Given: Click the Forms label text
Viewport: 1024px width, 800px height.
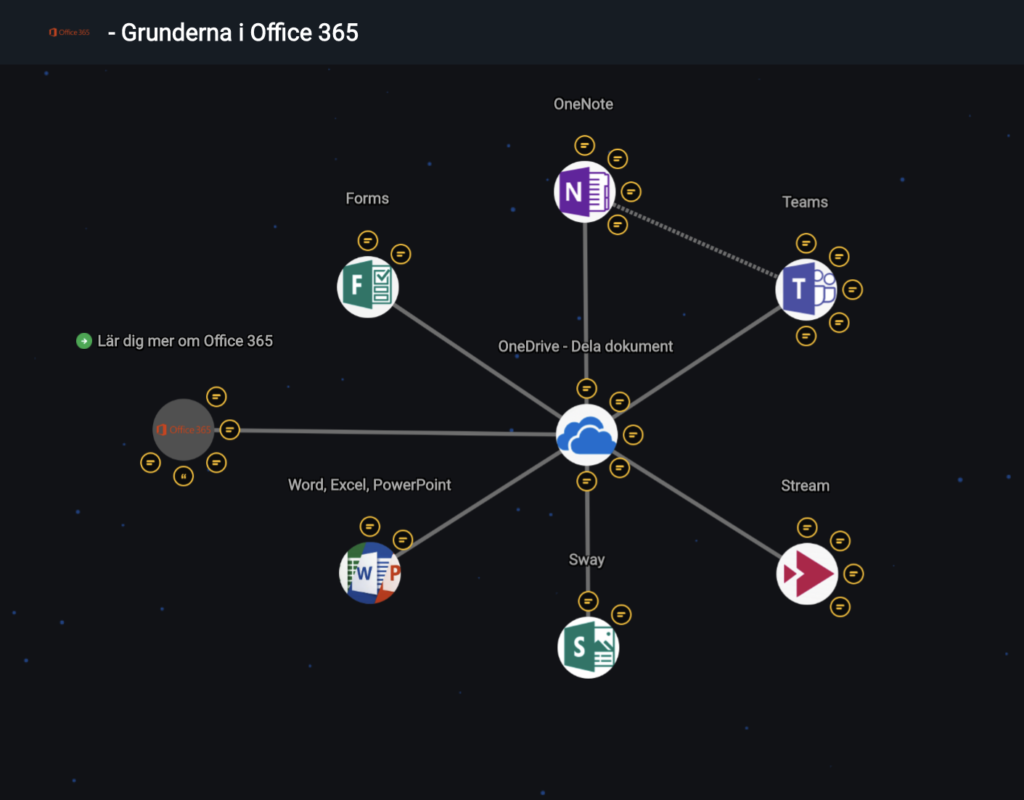Looking at the screenshot, I should click(x=367, y=199).
